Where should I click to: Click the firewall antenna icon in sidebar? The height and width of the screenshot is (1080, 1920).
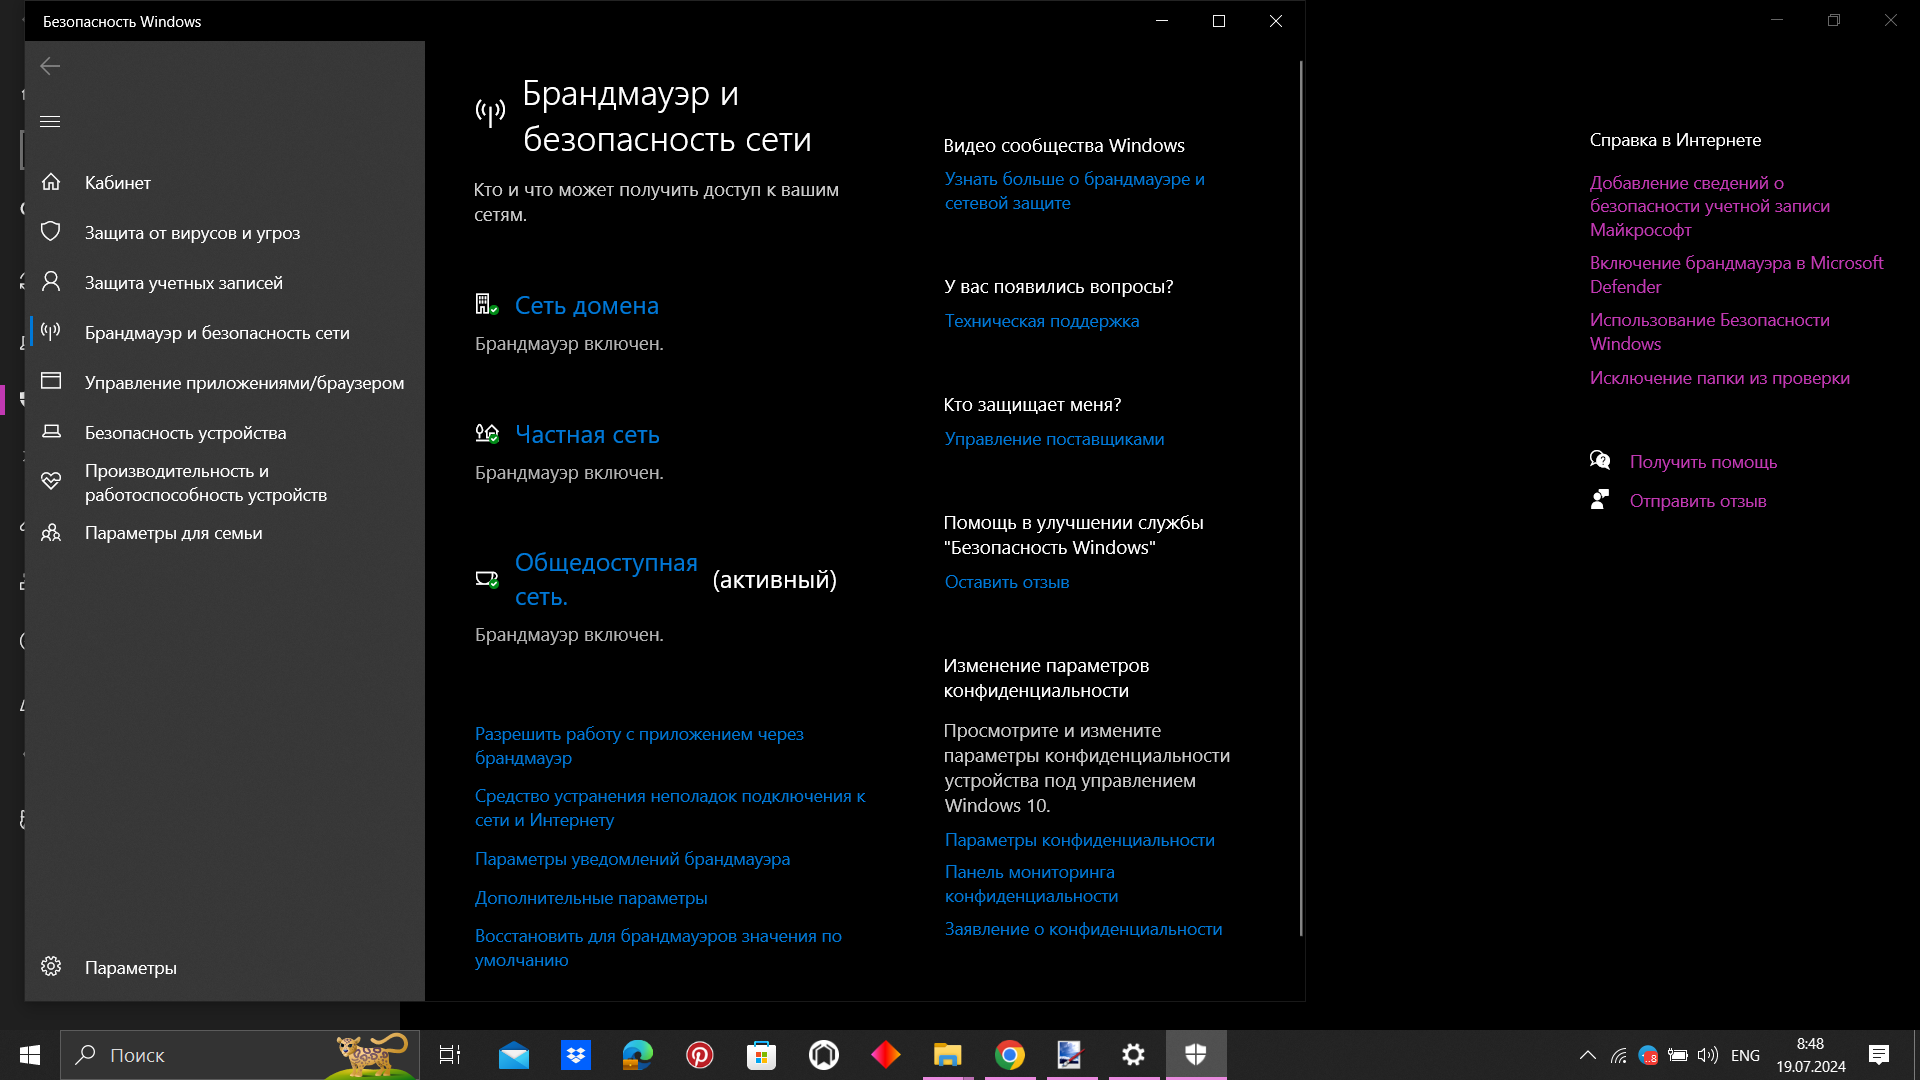pos(51,332)
